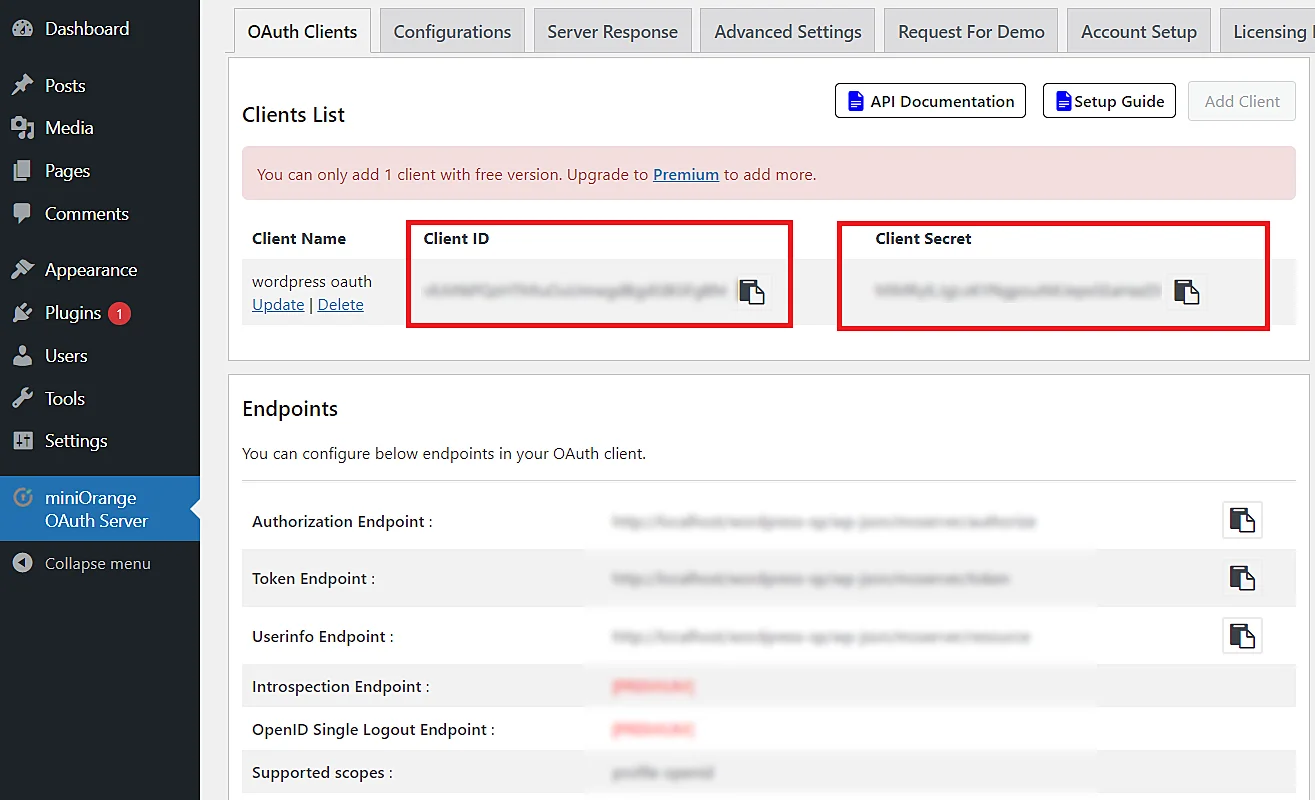Copy the Authorization Endpoint URL
This screenshot has height=800, width=1315.
click(1241, 520)
